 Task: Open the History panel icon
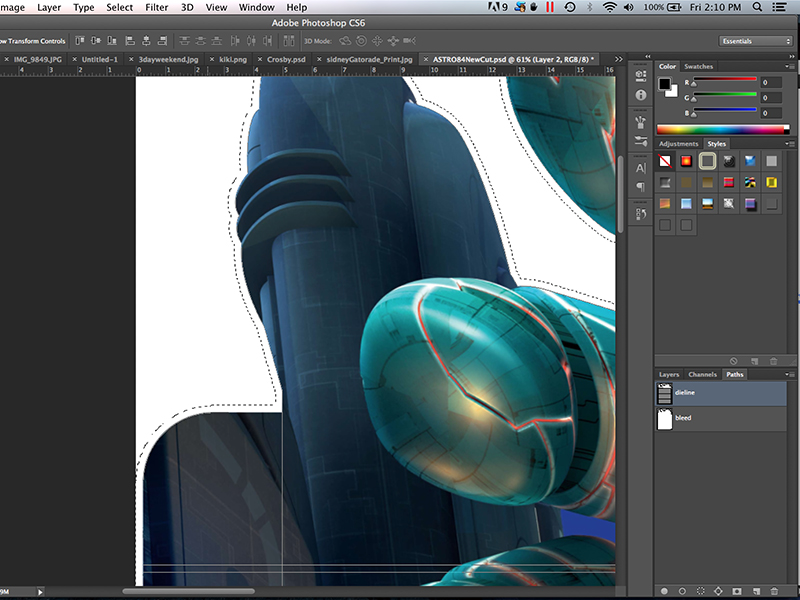(x=641, y=214)
